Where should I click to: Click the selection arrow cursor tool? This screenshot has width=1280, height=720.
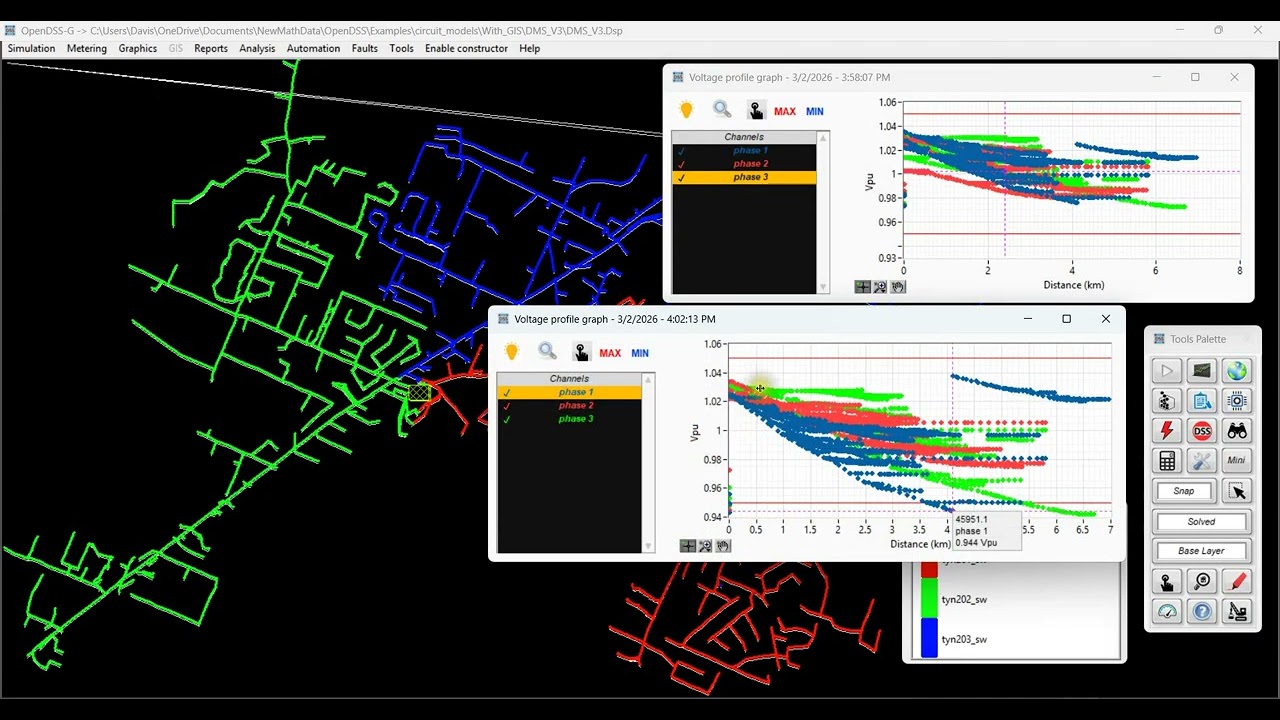click(1237, 491)
